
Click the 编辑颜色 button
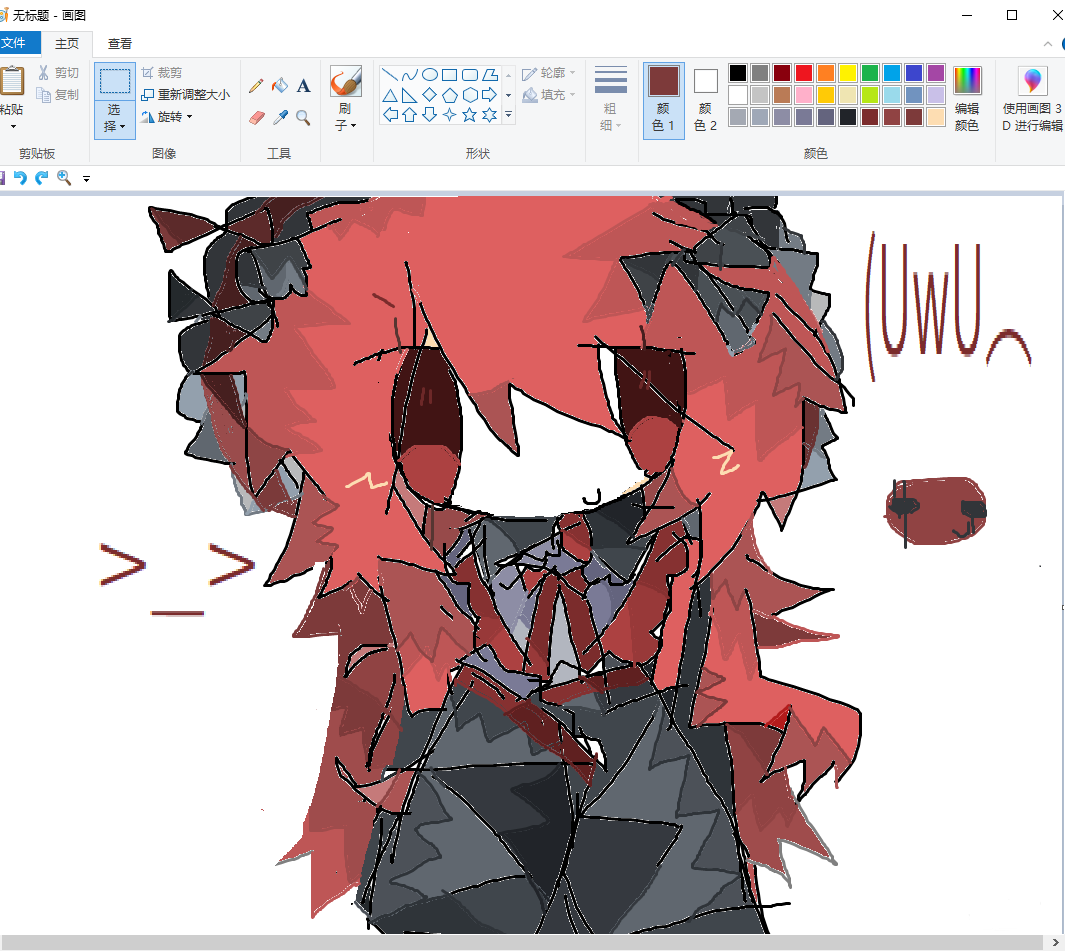click(x=967, y=100)
